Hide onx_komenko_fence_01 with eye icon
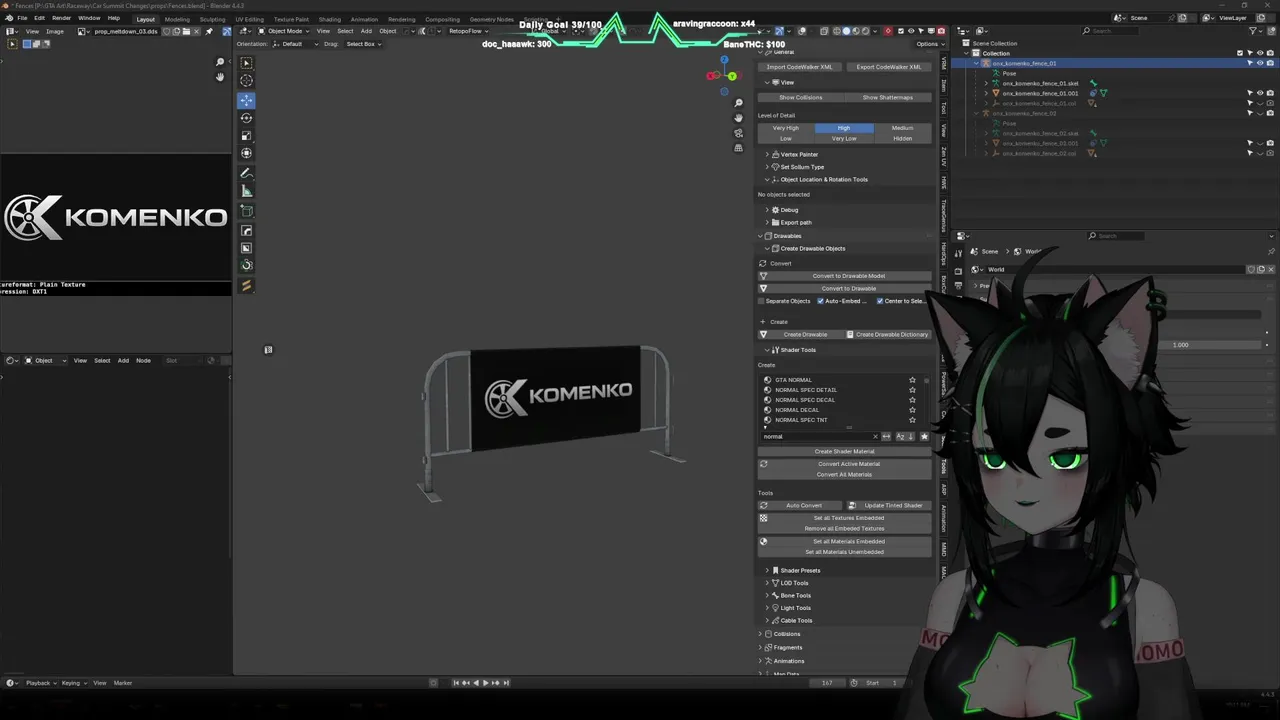Viewport: 1280px width, 720px height. coord(1260,63)
